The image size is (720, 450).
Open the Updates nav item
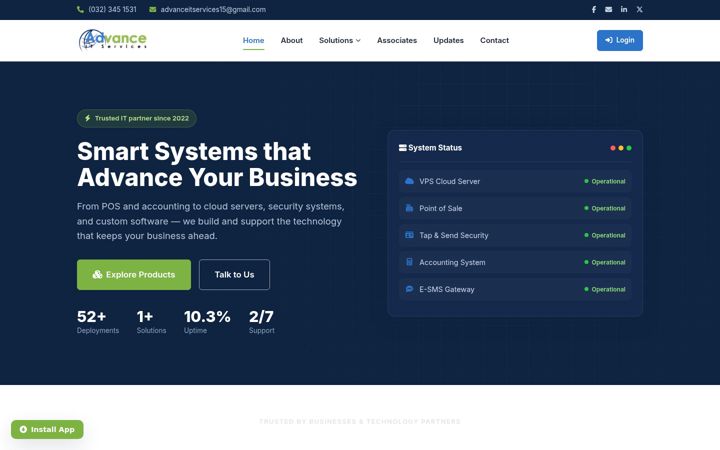[x=448, y=40]
